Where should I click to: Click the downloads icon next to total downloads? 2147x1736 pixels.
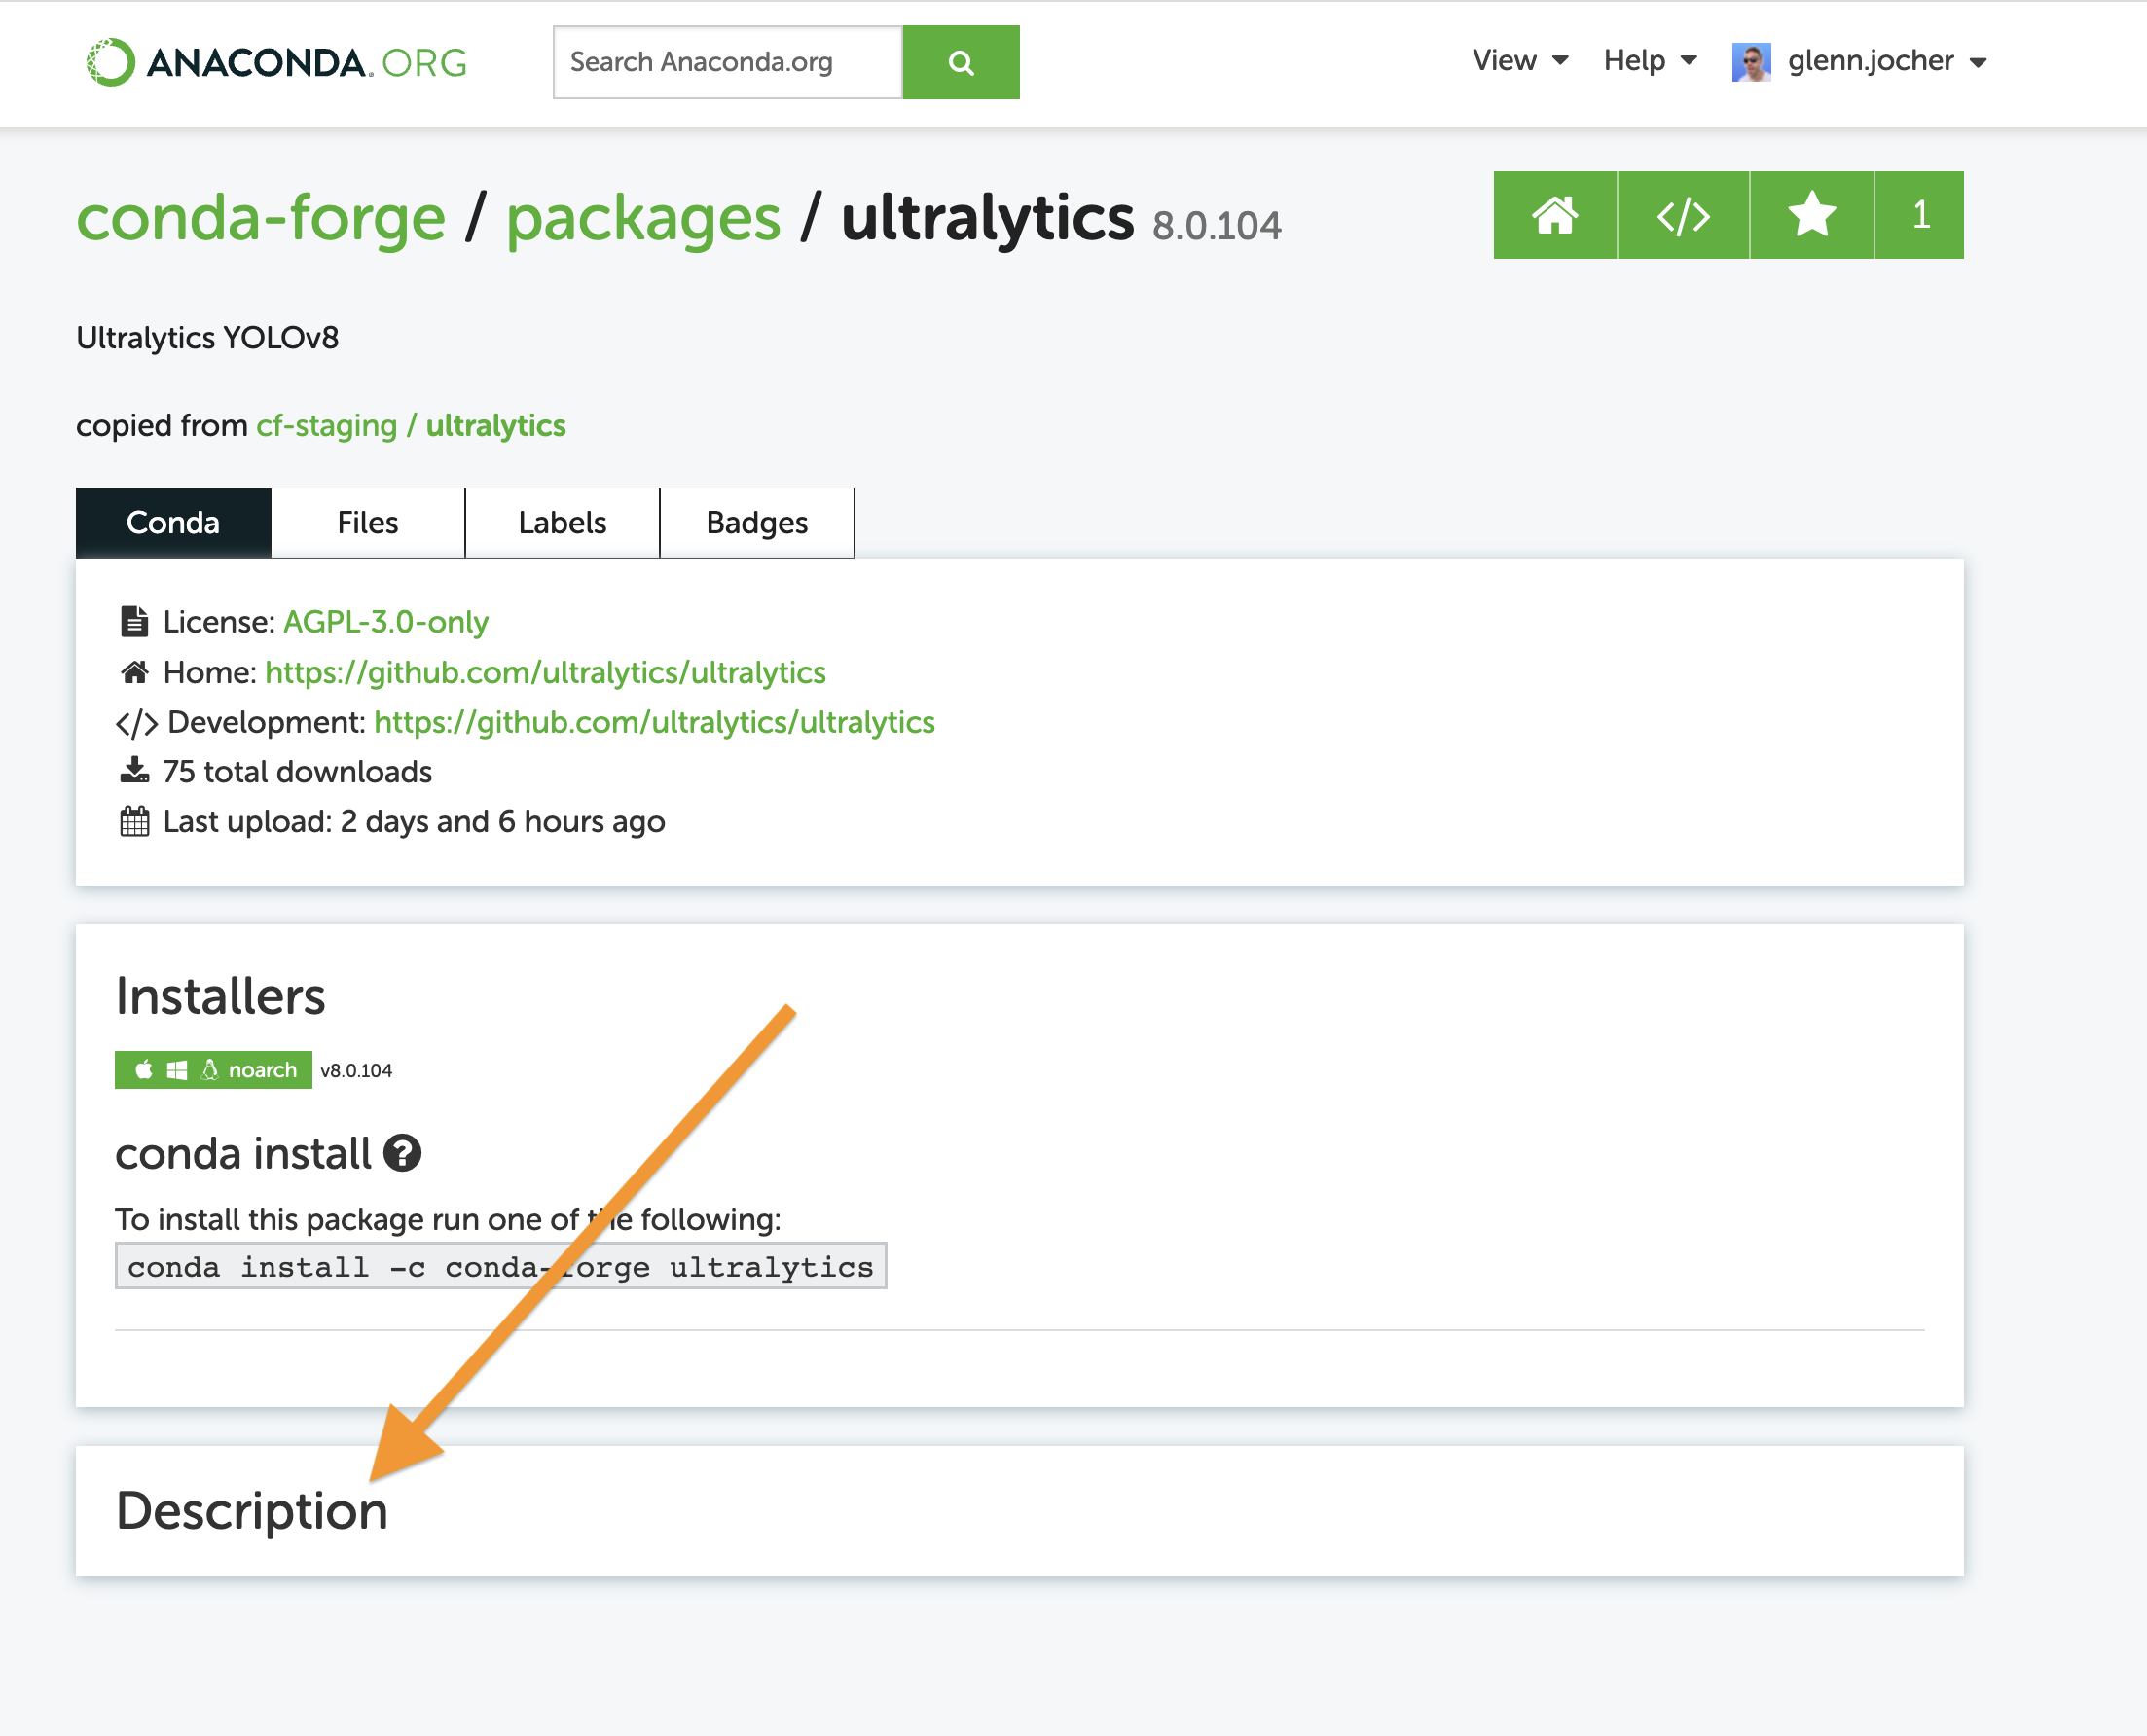tap(134, 769)
